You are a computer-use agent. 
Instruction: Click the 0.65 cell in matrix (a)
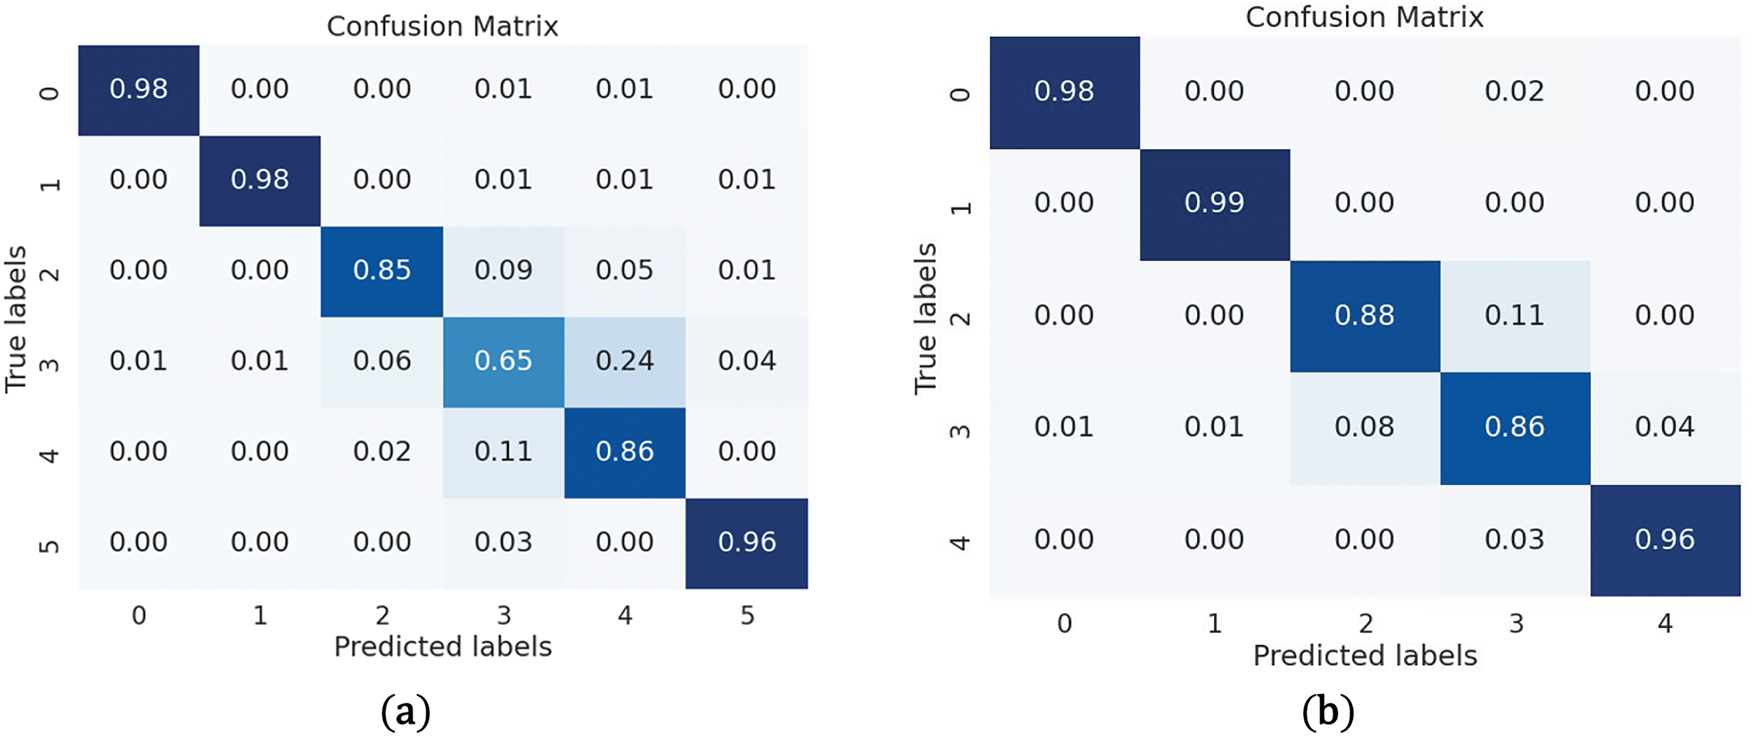point(503,361)
